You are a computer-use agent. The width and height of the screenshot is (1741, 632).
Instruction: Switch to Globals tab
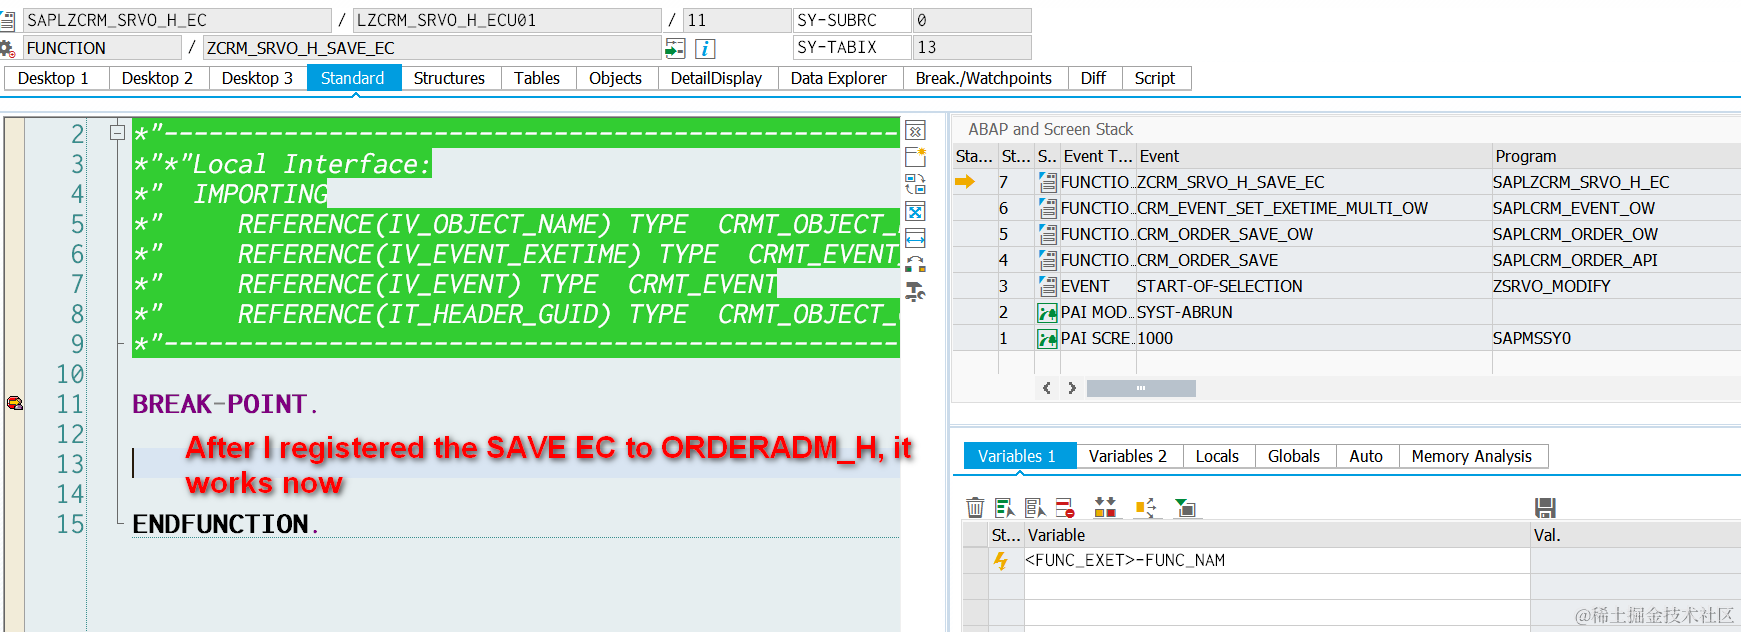tap(1295, 456)
